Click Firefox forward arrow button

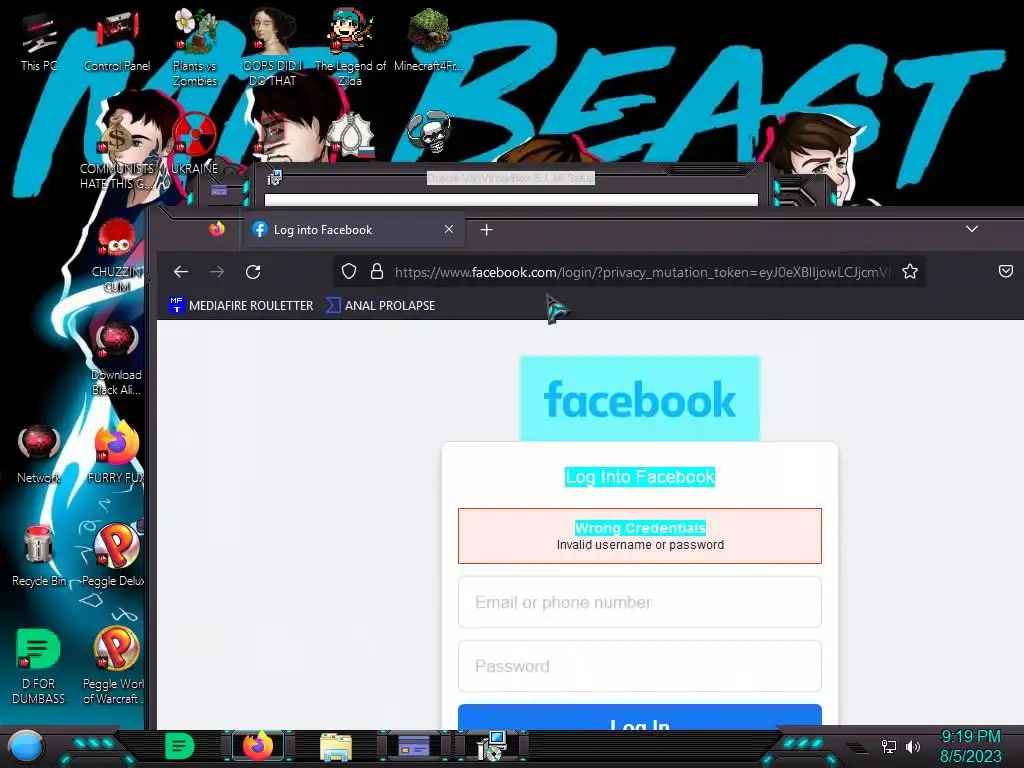click(x=217, y=272)
